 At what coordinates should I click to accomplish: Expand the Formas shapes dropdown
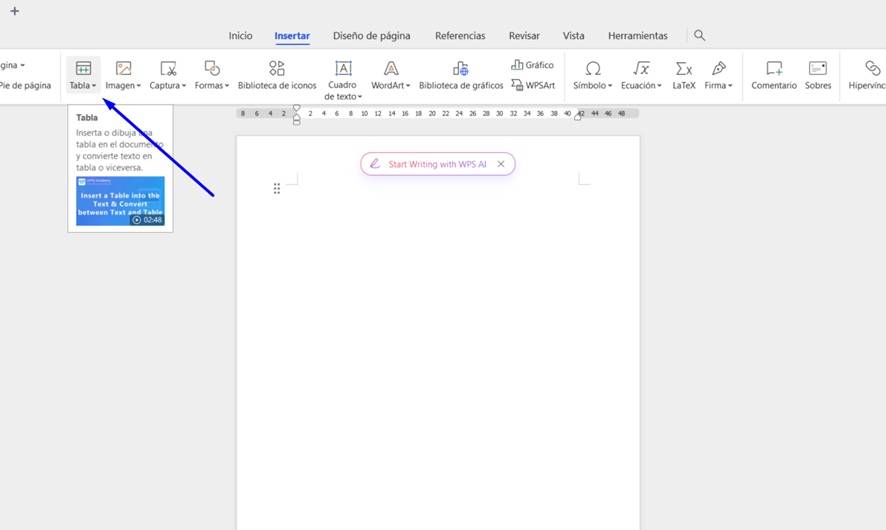coord(227,86)
